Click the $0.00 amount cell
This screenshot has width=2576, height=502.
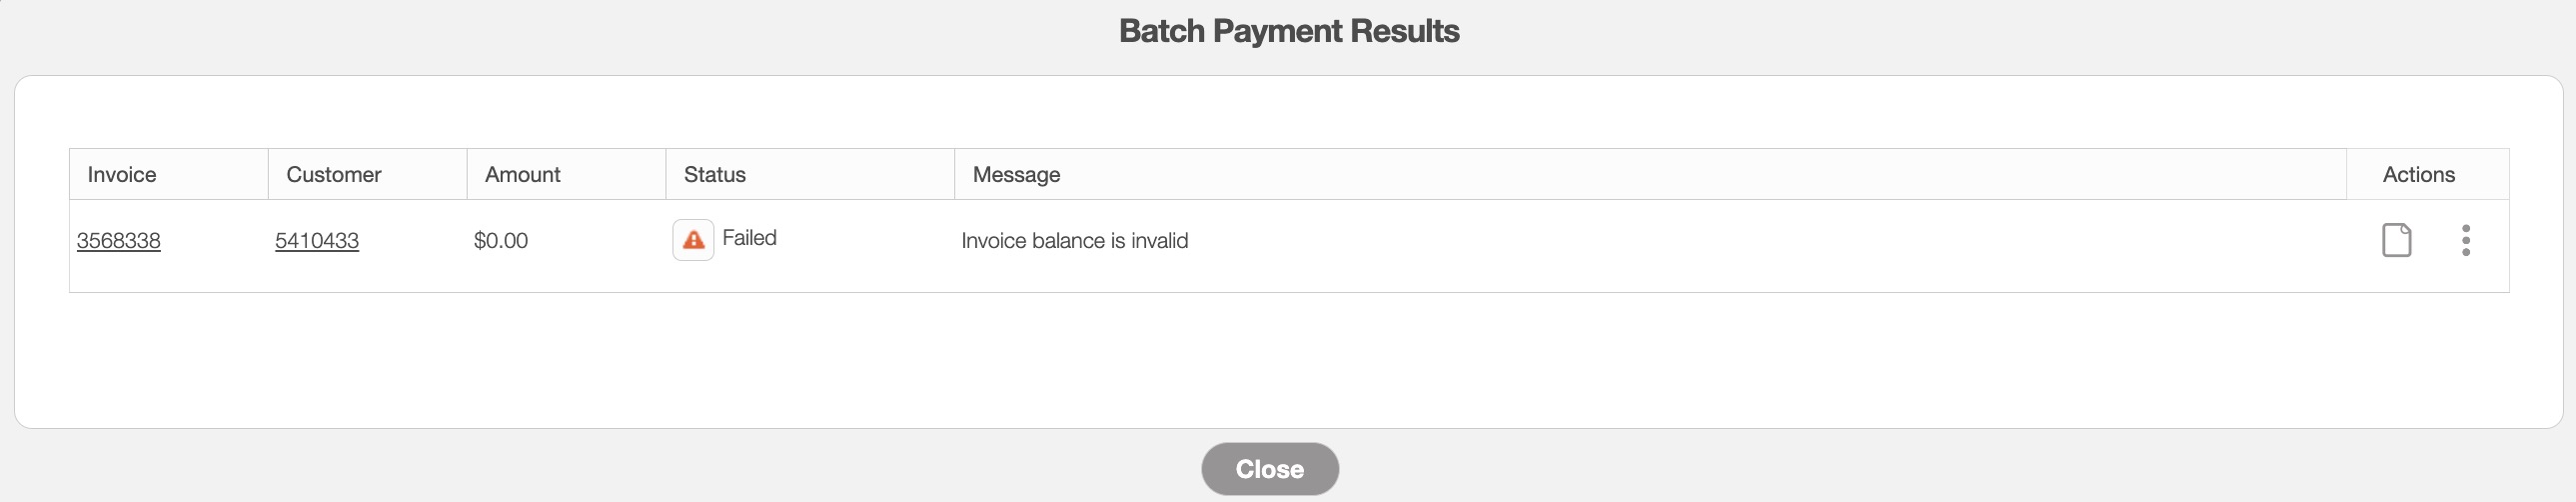[x=501, y=241]
